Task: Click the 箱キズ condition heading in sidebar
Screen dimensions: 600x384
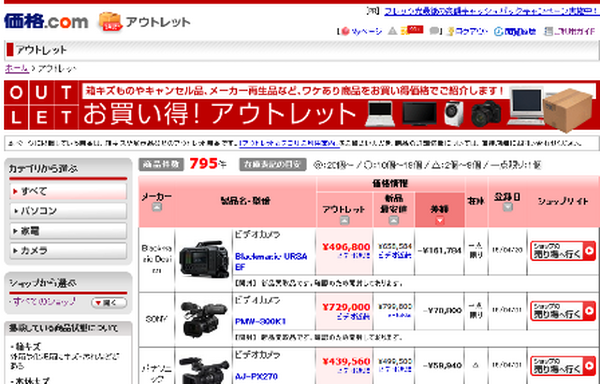Action: click(28, 347)
